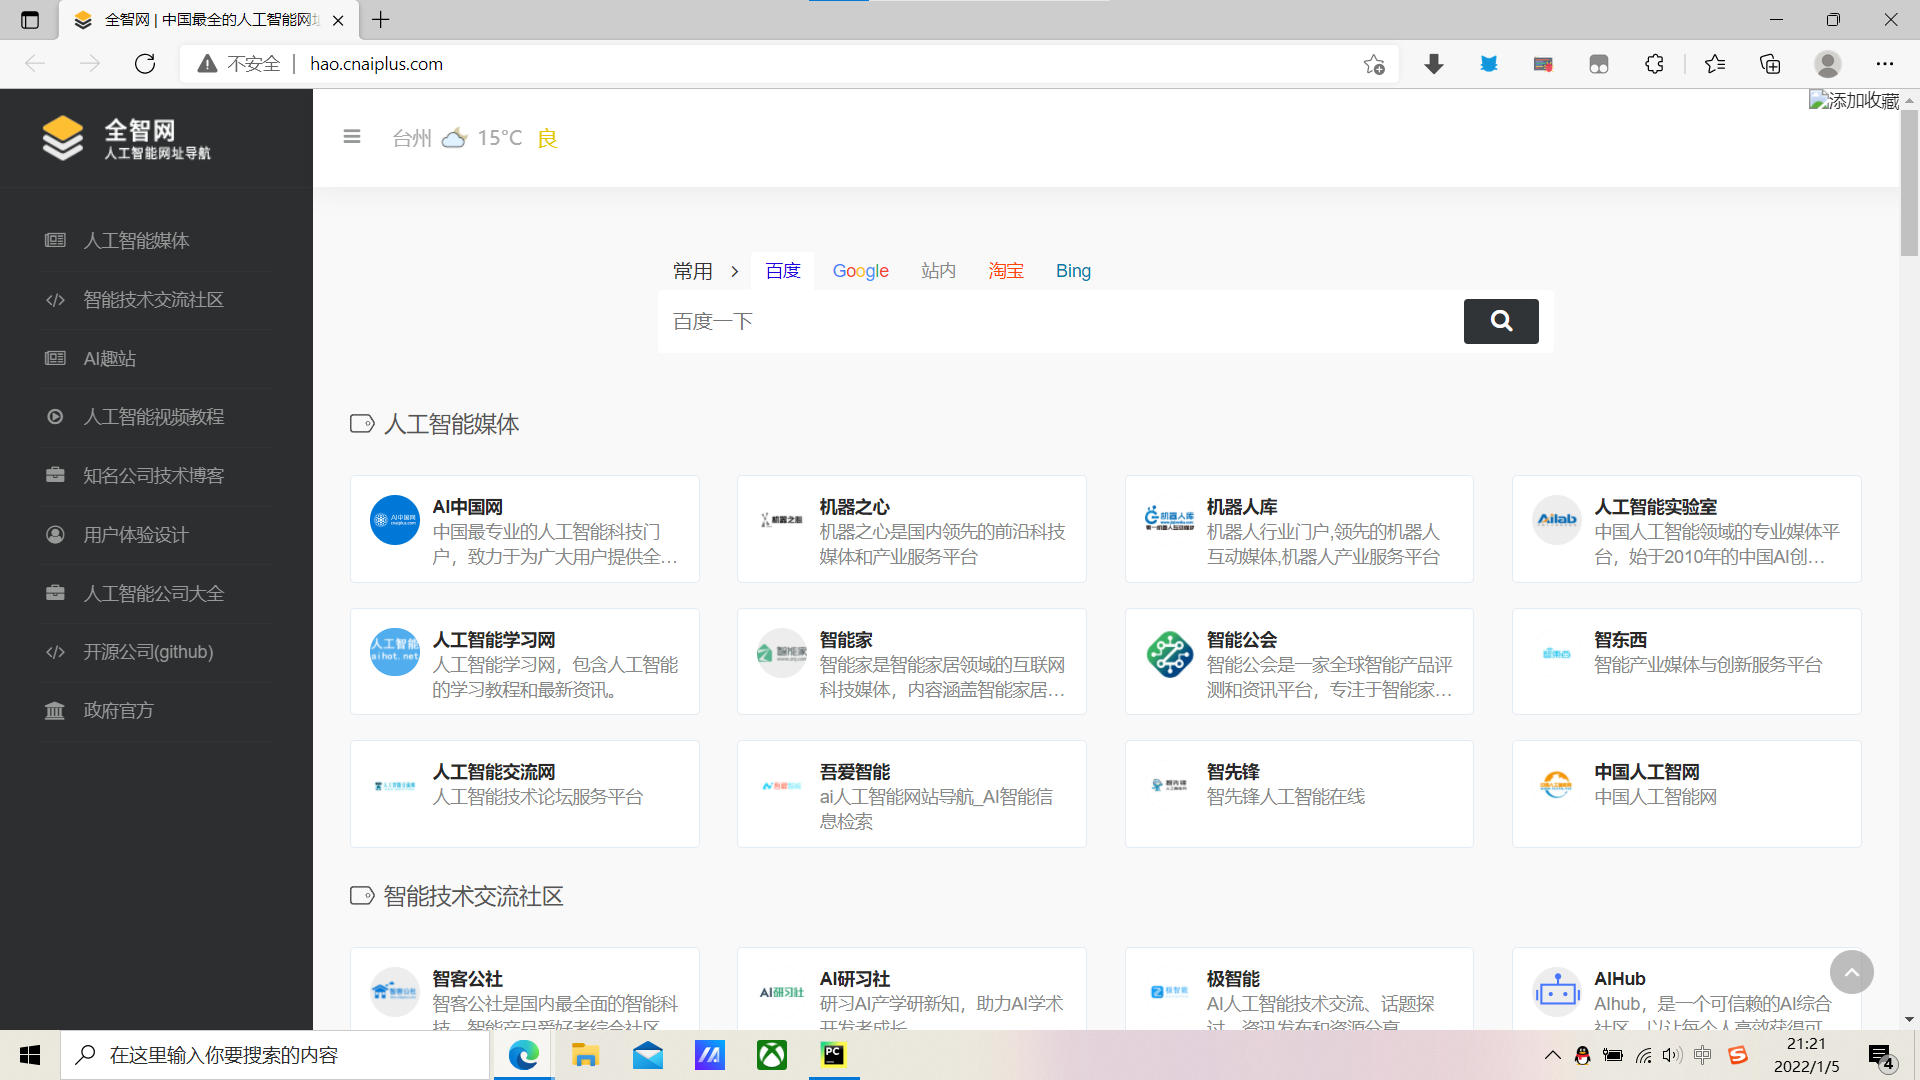Open the 智先锋 card
Image resolution: width=1920 pixels, height=1080 pixels.
[x=1299, y=794]
